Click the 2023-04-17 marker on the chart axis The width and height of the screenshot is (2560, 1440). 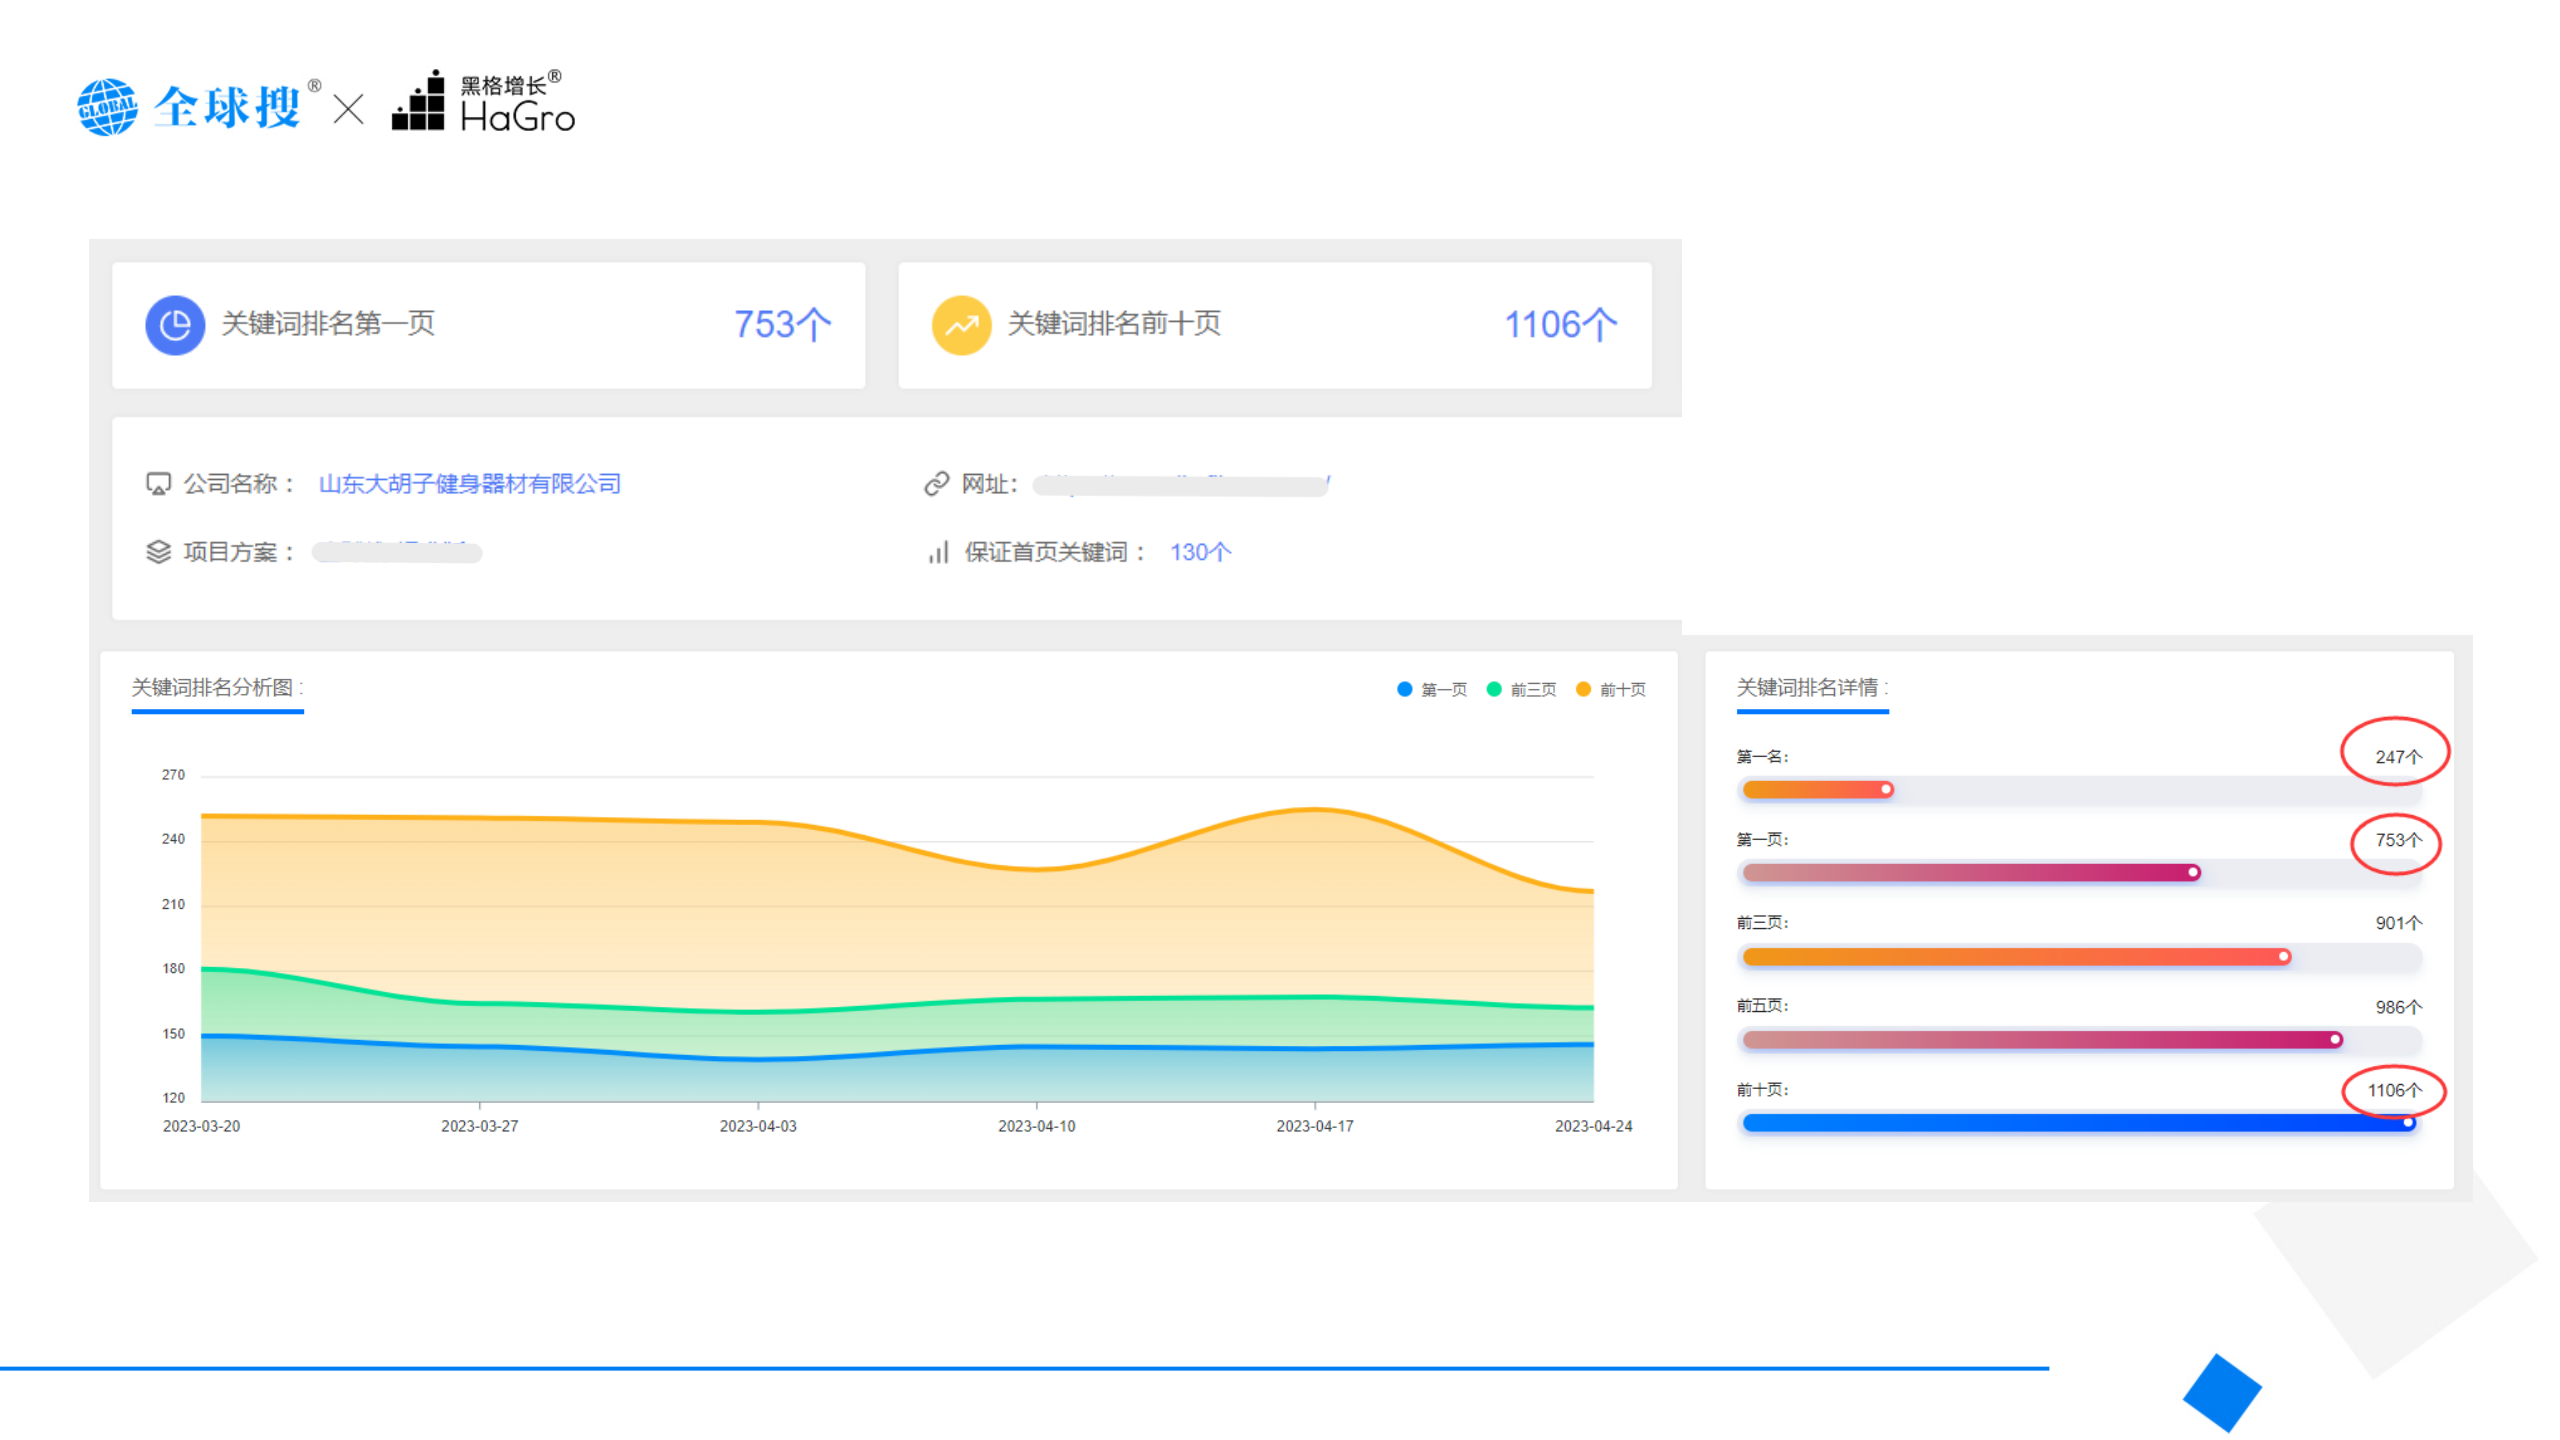[1314, 1126]
